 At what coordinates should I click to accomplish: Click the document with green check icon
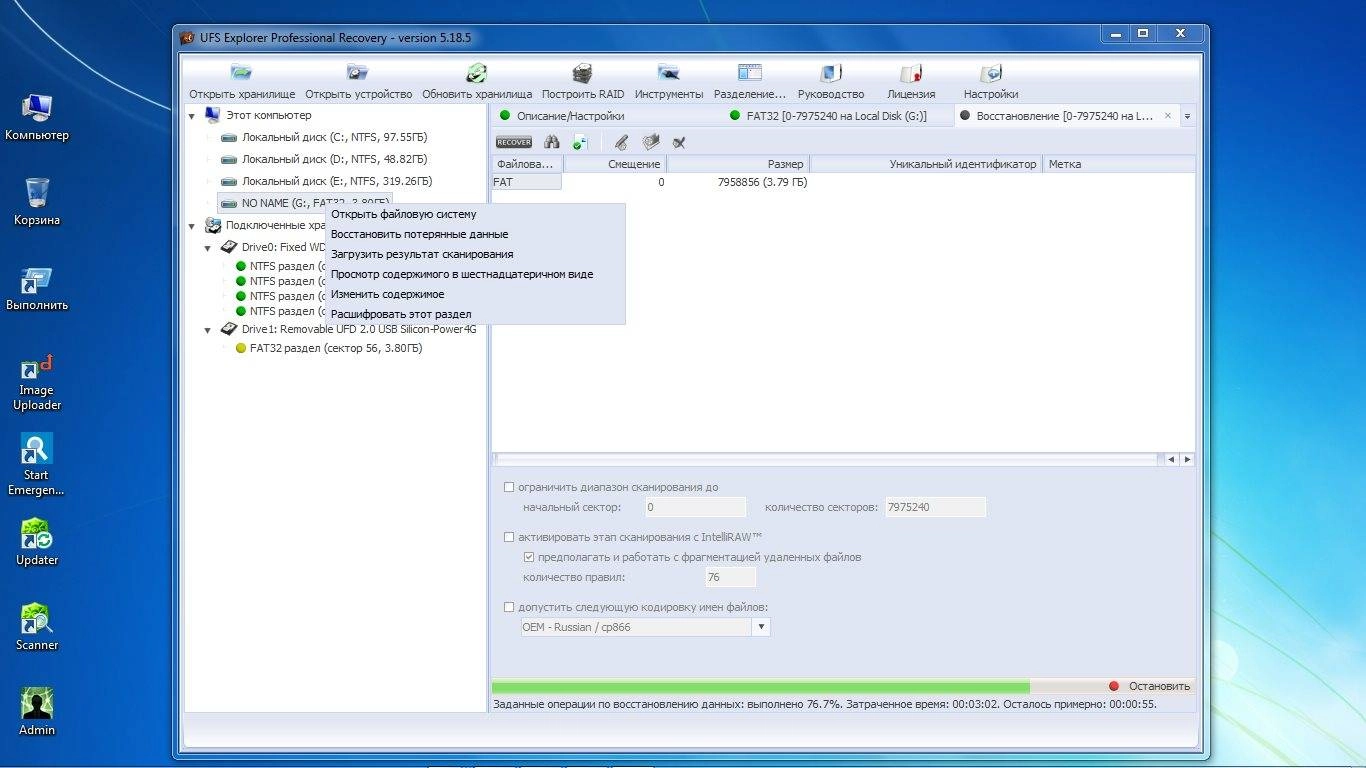click(x=580, y=142)
